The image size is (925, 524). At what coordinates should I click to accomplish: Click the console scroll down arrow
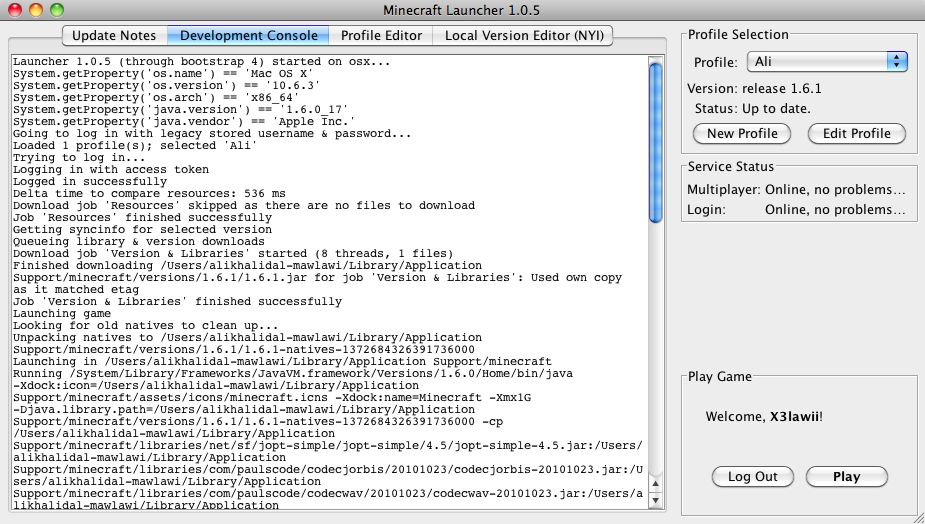coord(655,500)
